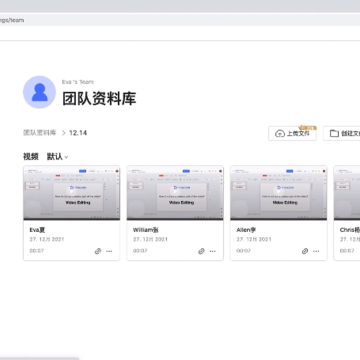This screenshot has height=360, width=360.
Task: Click the Eva夏 video title
Action: (x=37, y=230)
